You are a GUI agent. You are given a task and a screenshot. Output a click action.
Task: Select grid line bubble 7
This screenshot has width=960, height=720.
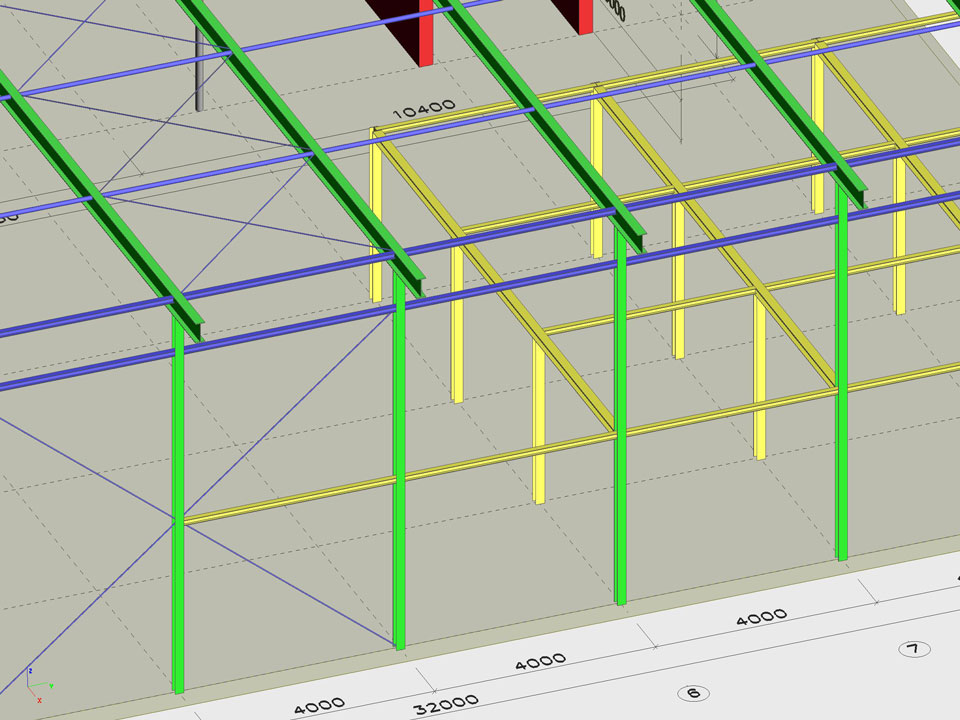(912, 649)
